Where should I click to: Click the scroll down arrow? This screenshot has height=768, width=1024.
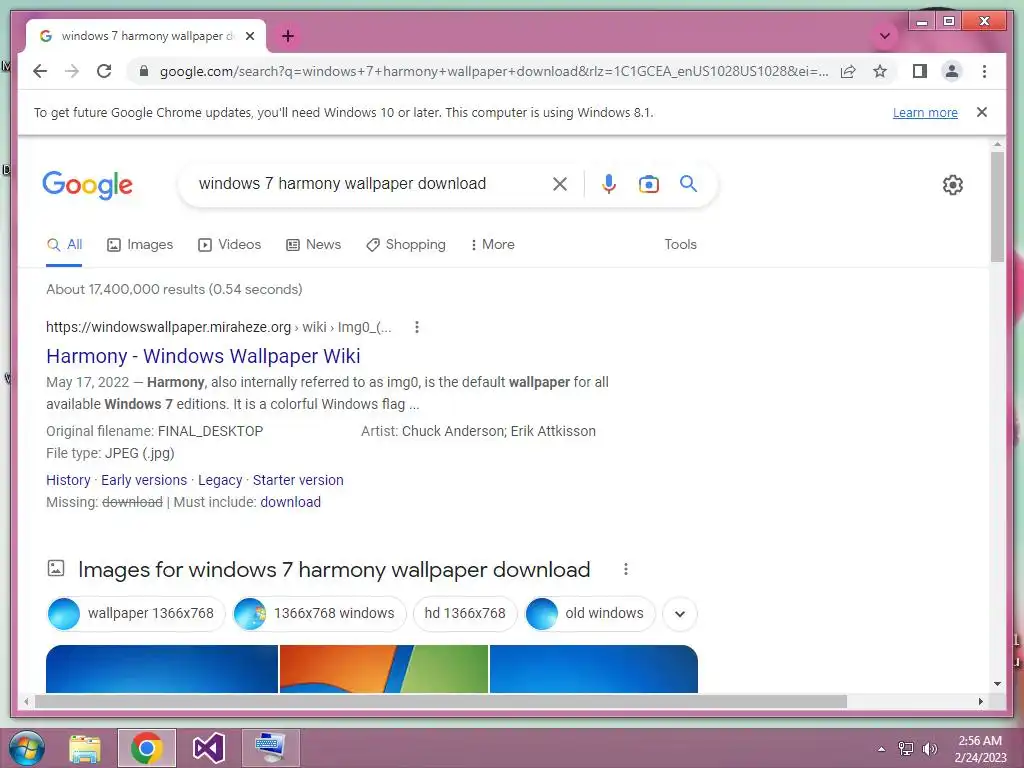click(x=997, y=684)
